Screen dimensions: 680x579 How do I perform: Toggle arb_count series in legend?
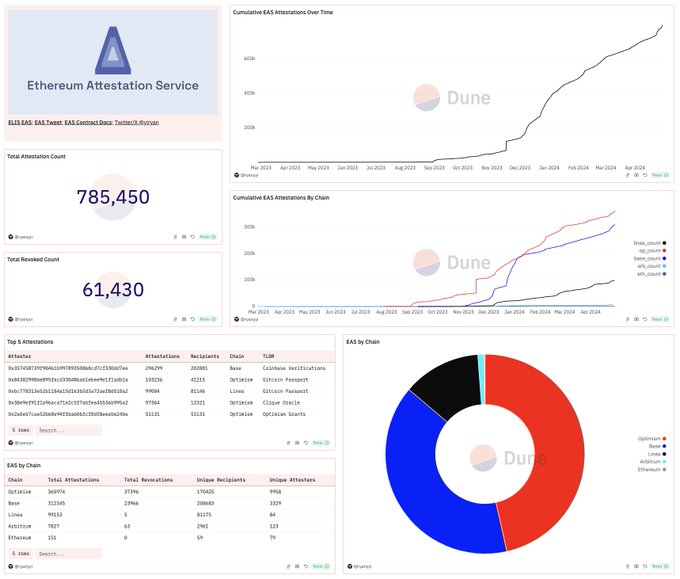click(x=651, y=266)
